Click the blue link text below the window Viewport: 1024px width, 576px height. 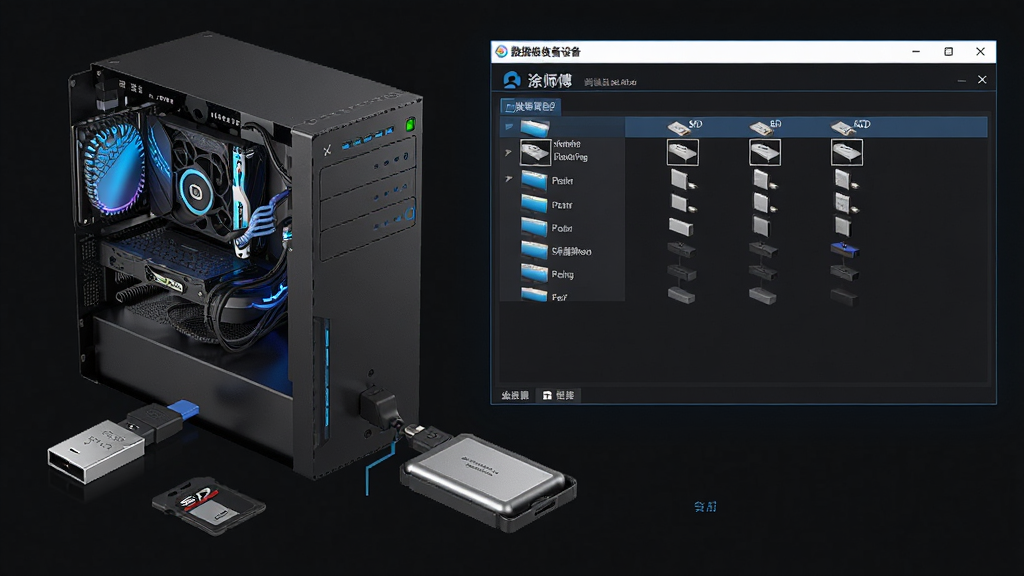(705, 506)
